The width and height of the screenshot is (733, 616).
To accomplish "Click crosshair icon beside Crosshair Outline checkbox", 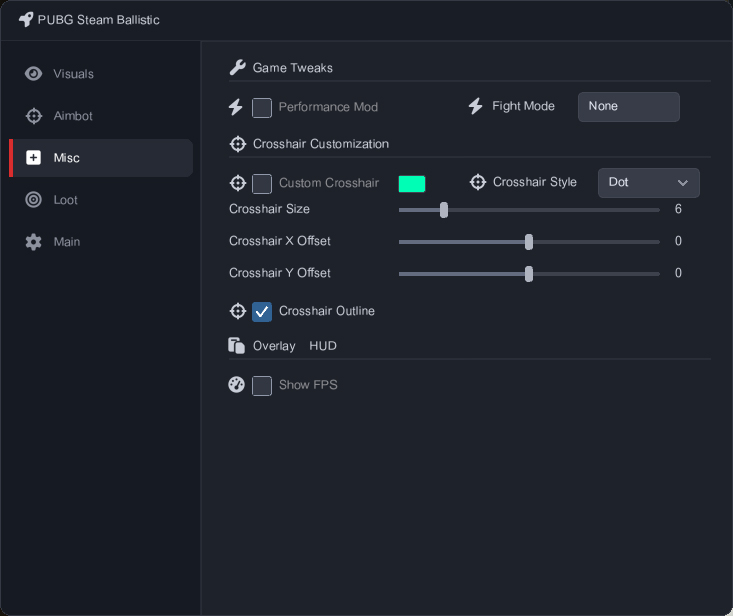I will click(x=237, y=311).
